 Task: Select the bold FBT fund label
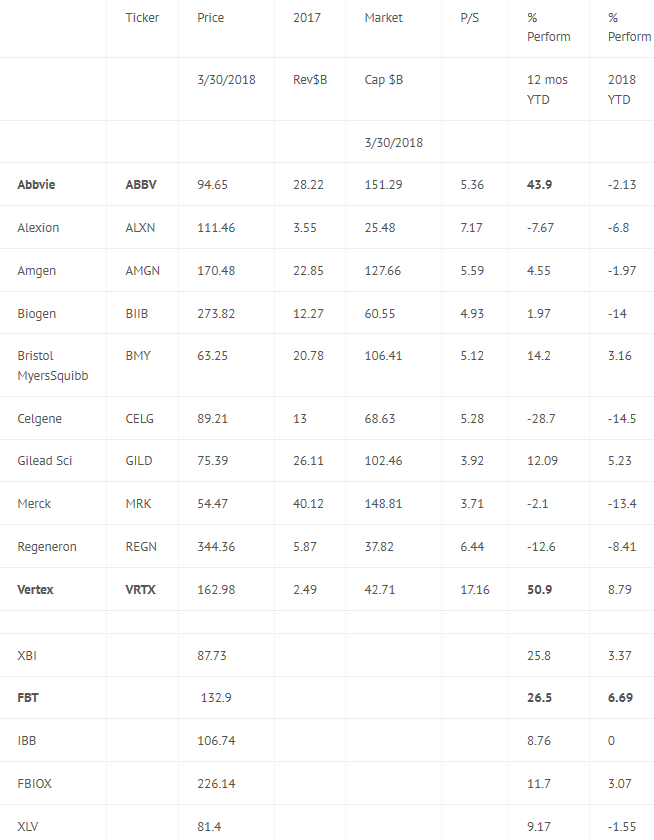point(28,698)
